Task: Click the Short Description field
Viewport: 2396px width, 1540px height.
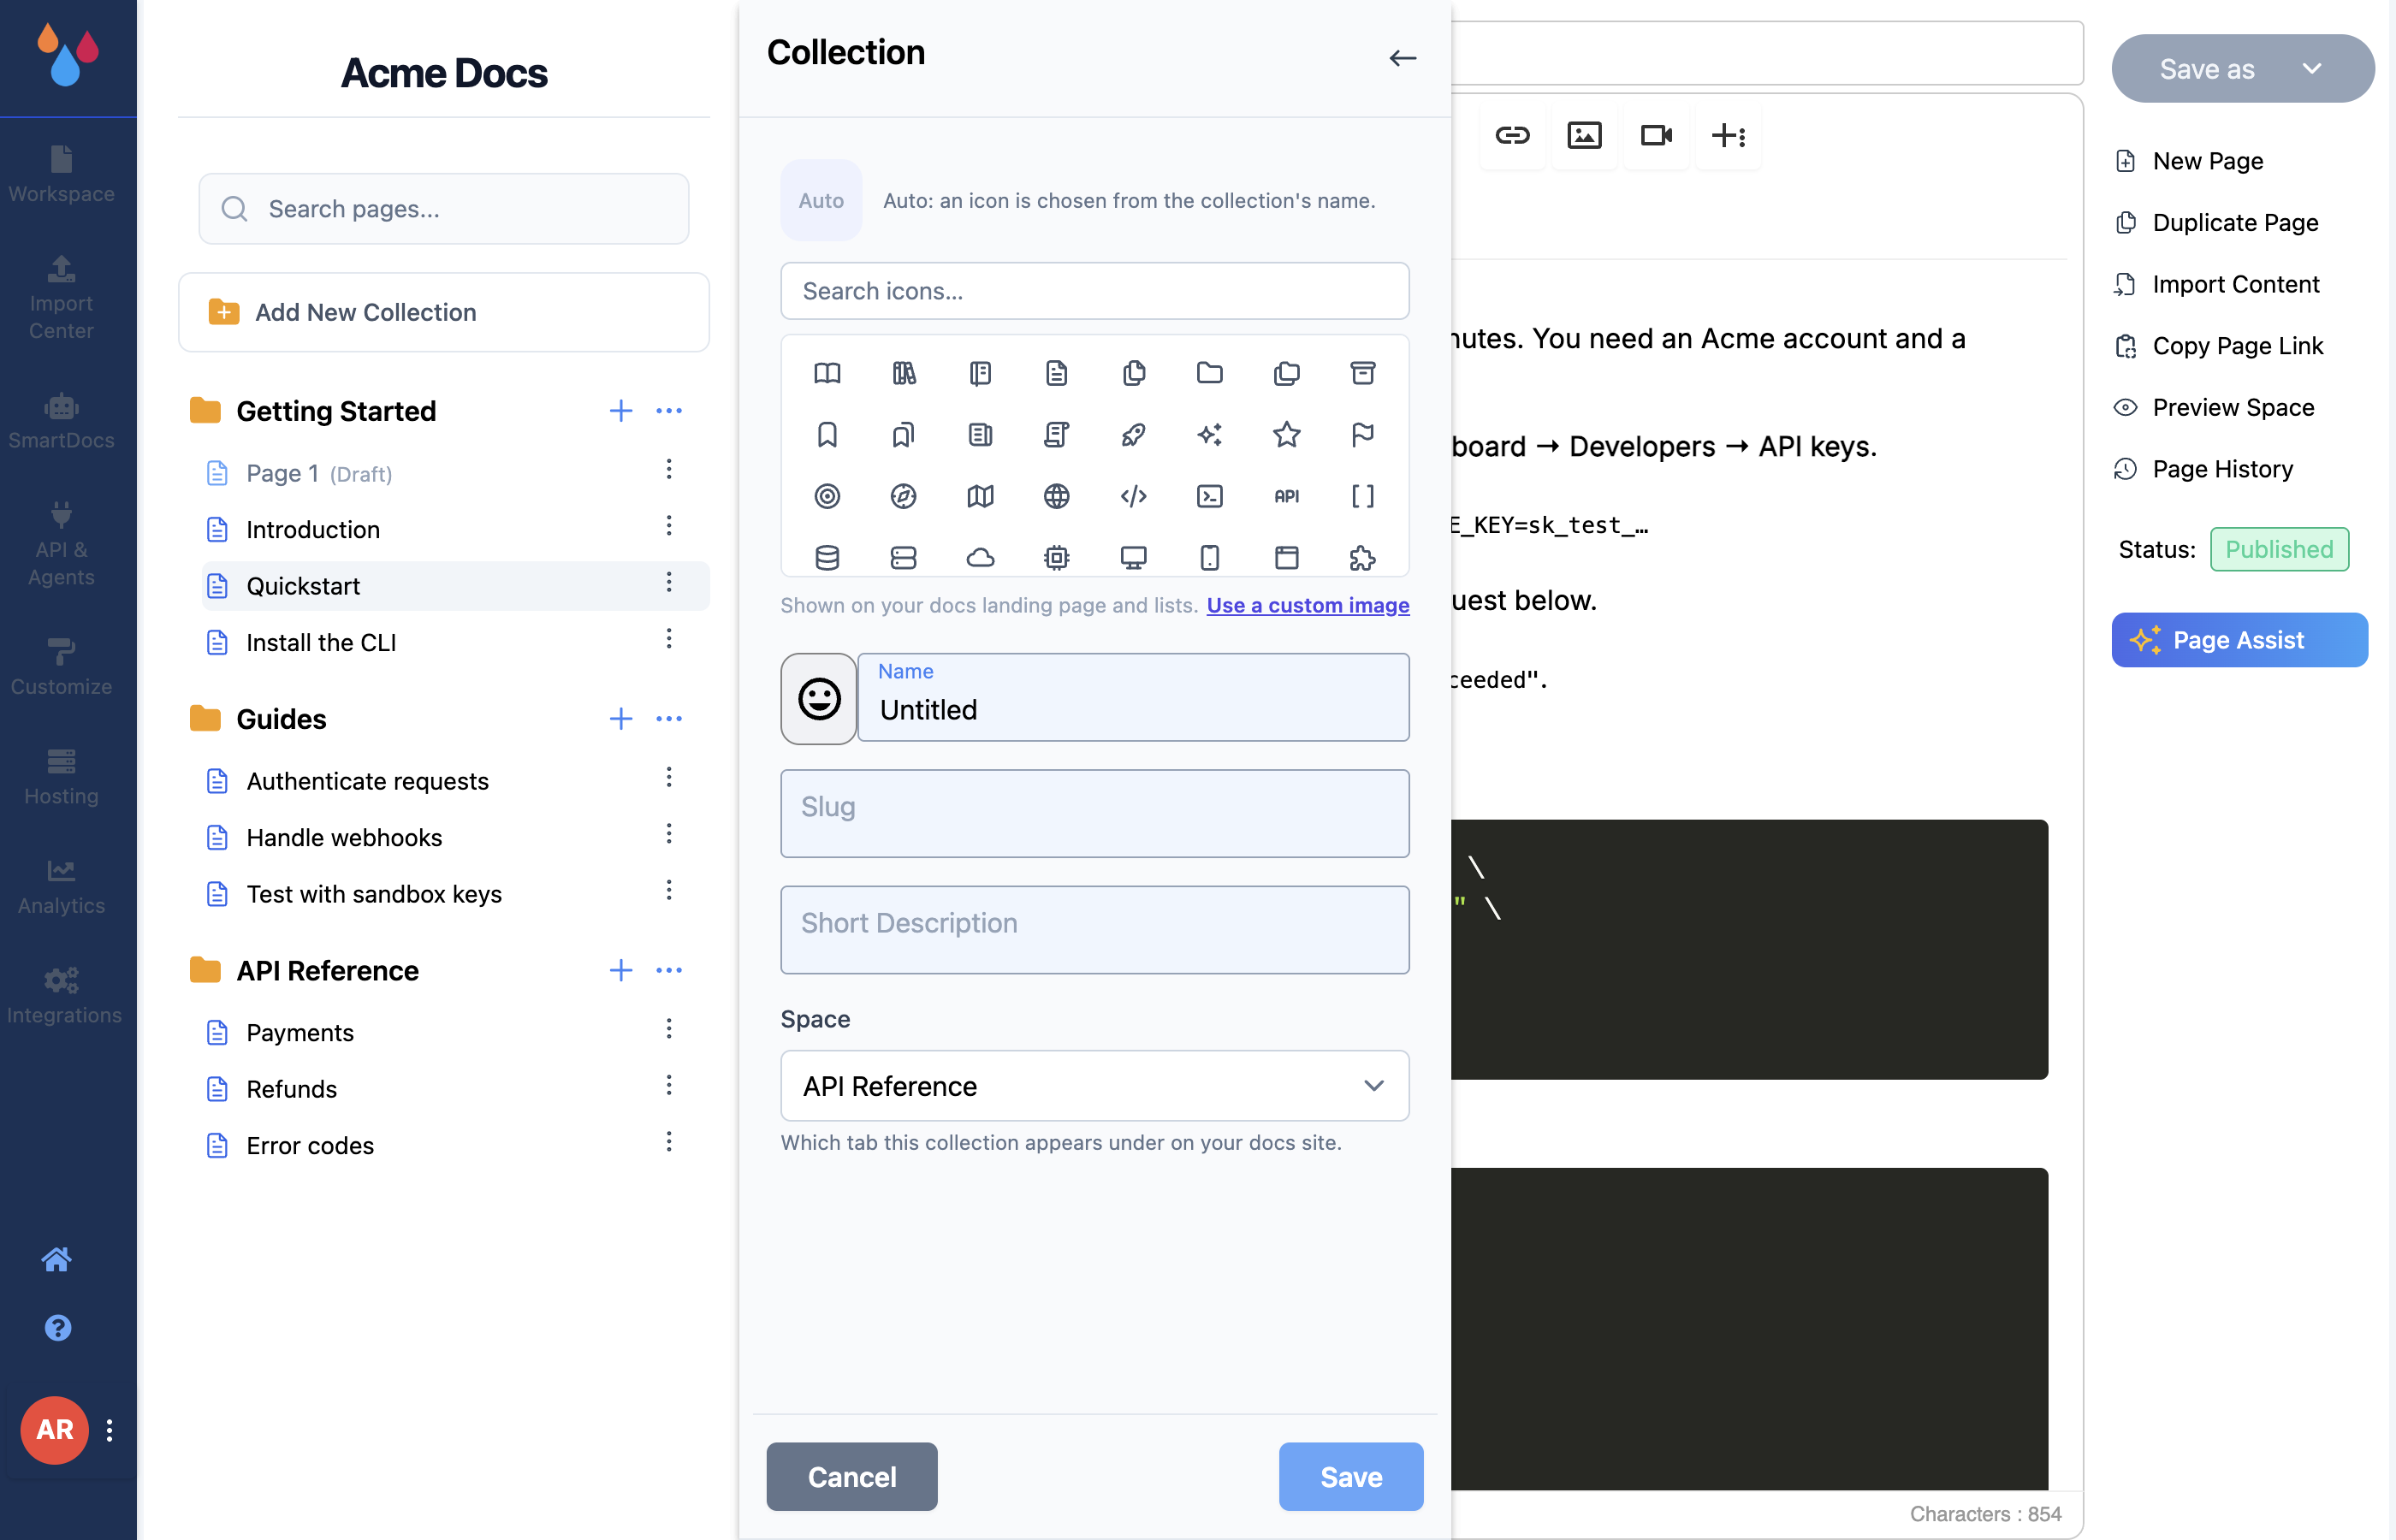Action: coord(1095,929)
